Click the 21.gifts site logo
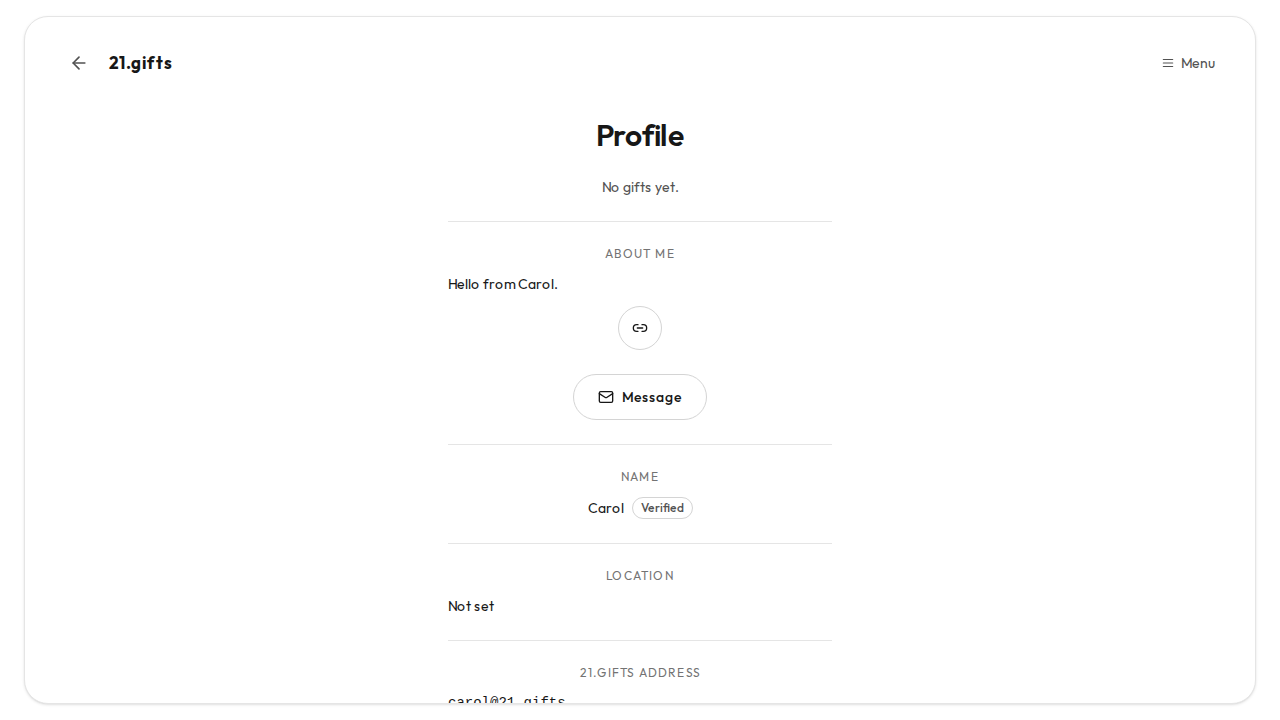Image resolution: width=1280 pixels, height=720 pixels. pos(140,63)
